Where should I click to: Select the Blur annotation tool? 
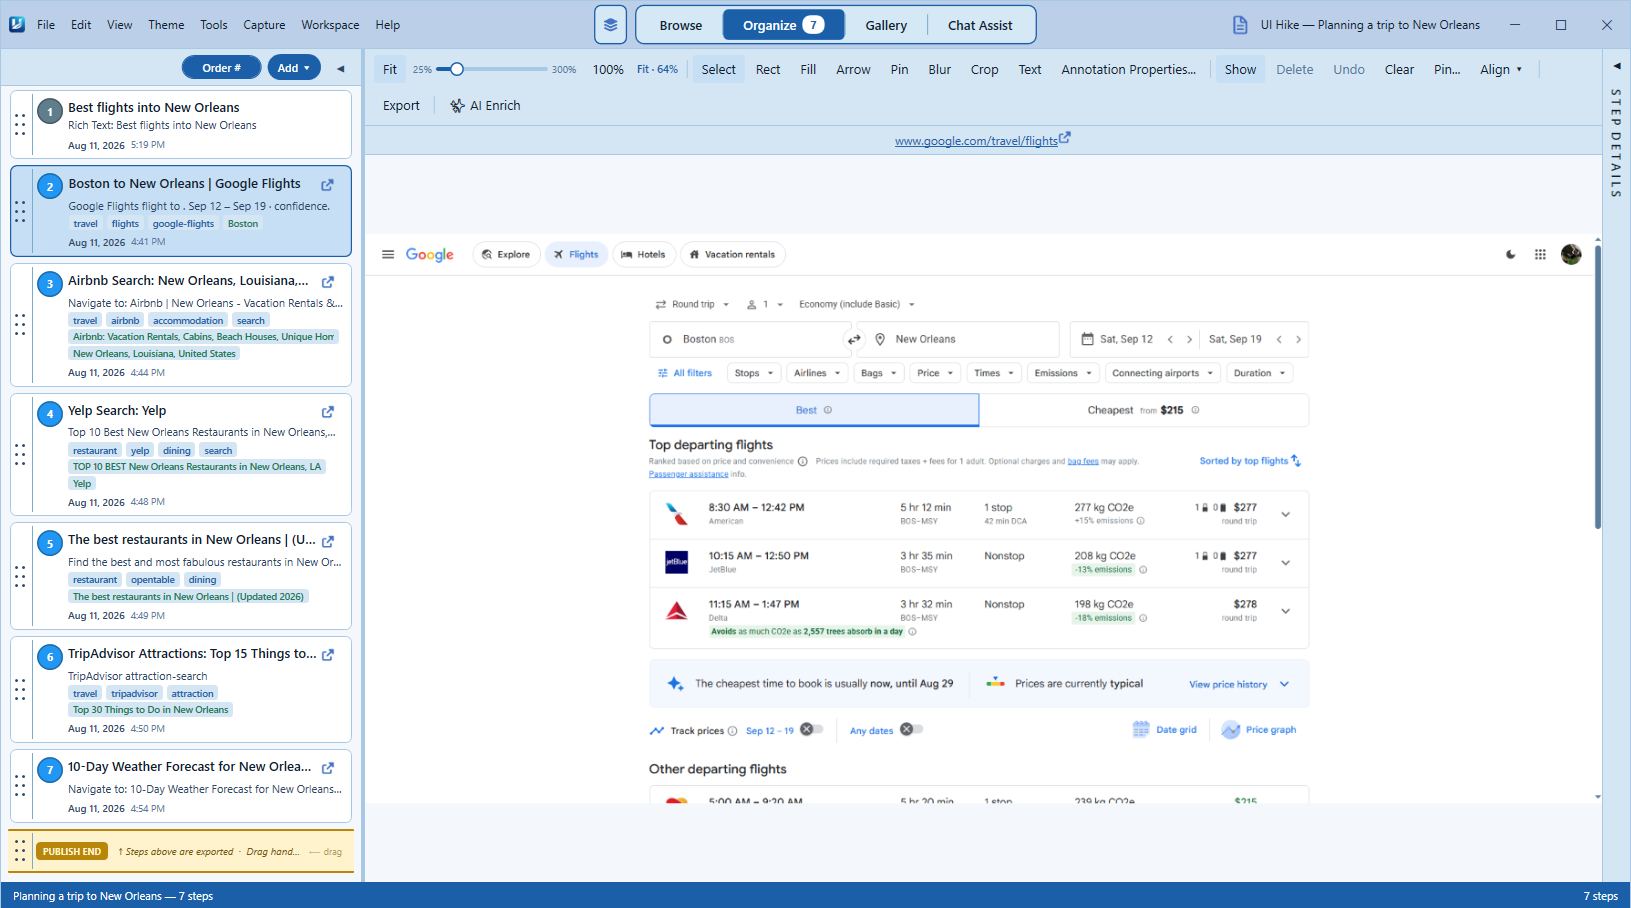[940, 70]
